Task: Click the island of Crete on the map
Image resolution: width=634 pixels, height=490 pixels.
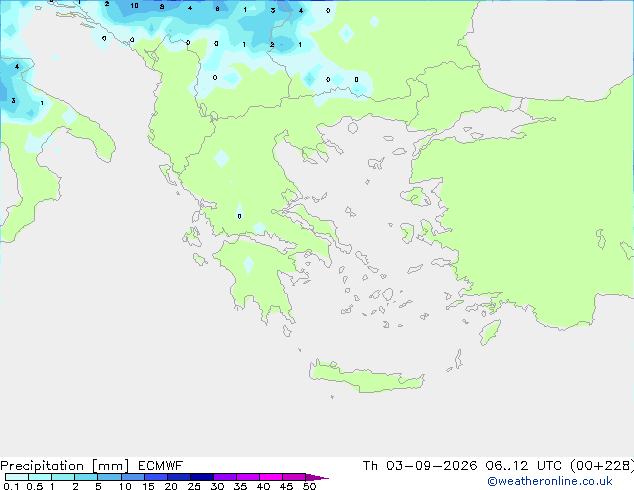Action: click(x=366, y=377)
